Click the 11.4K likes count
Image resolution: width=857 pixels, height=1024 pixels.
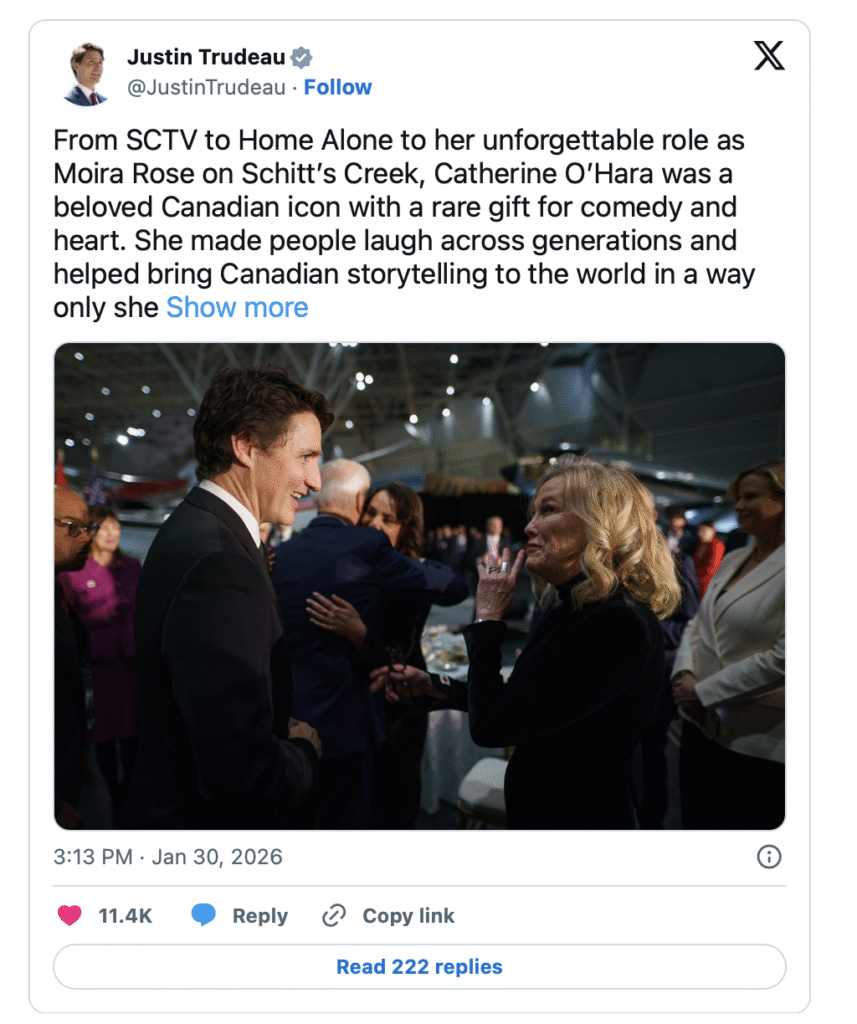tap(125, 915)
